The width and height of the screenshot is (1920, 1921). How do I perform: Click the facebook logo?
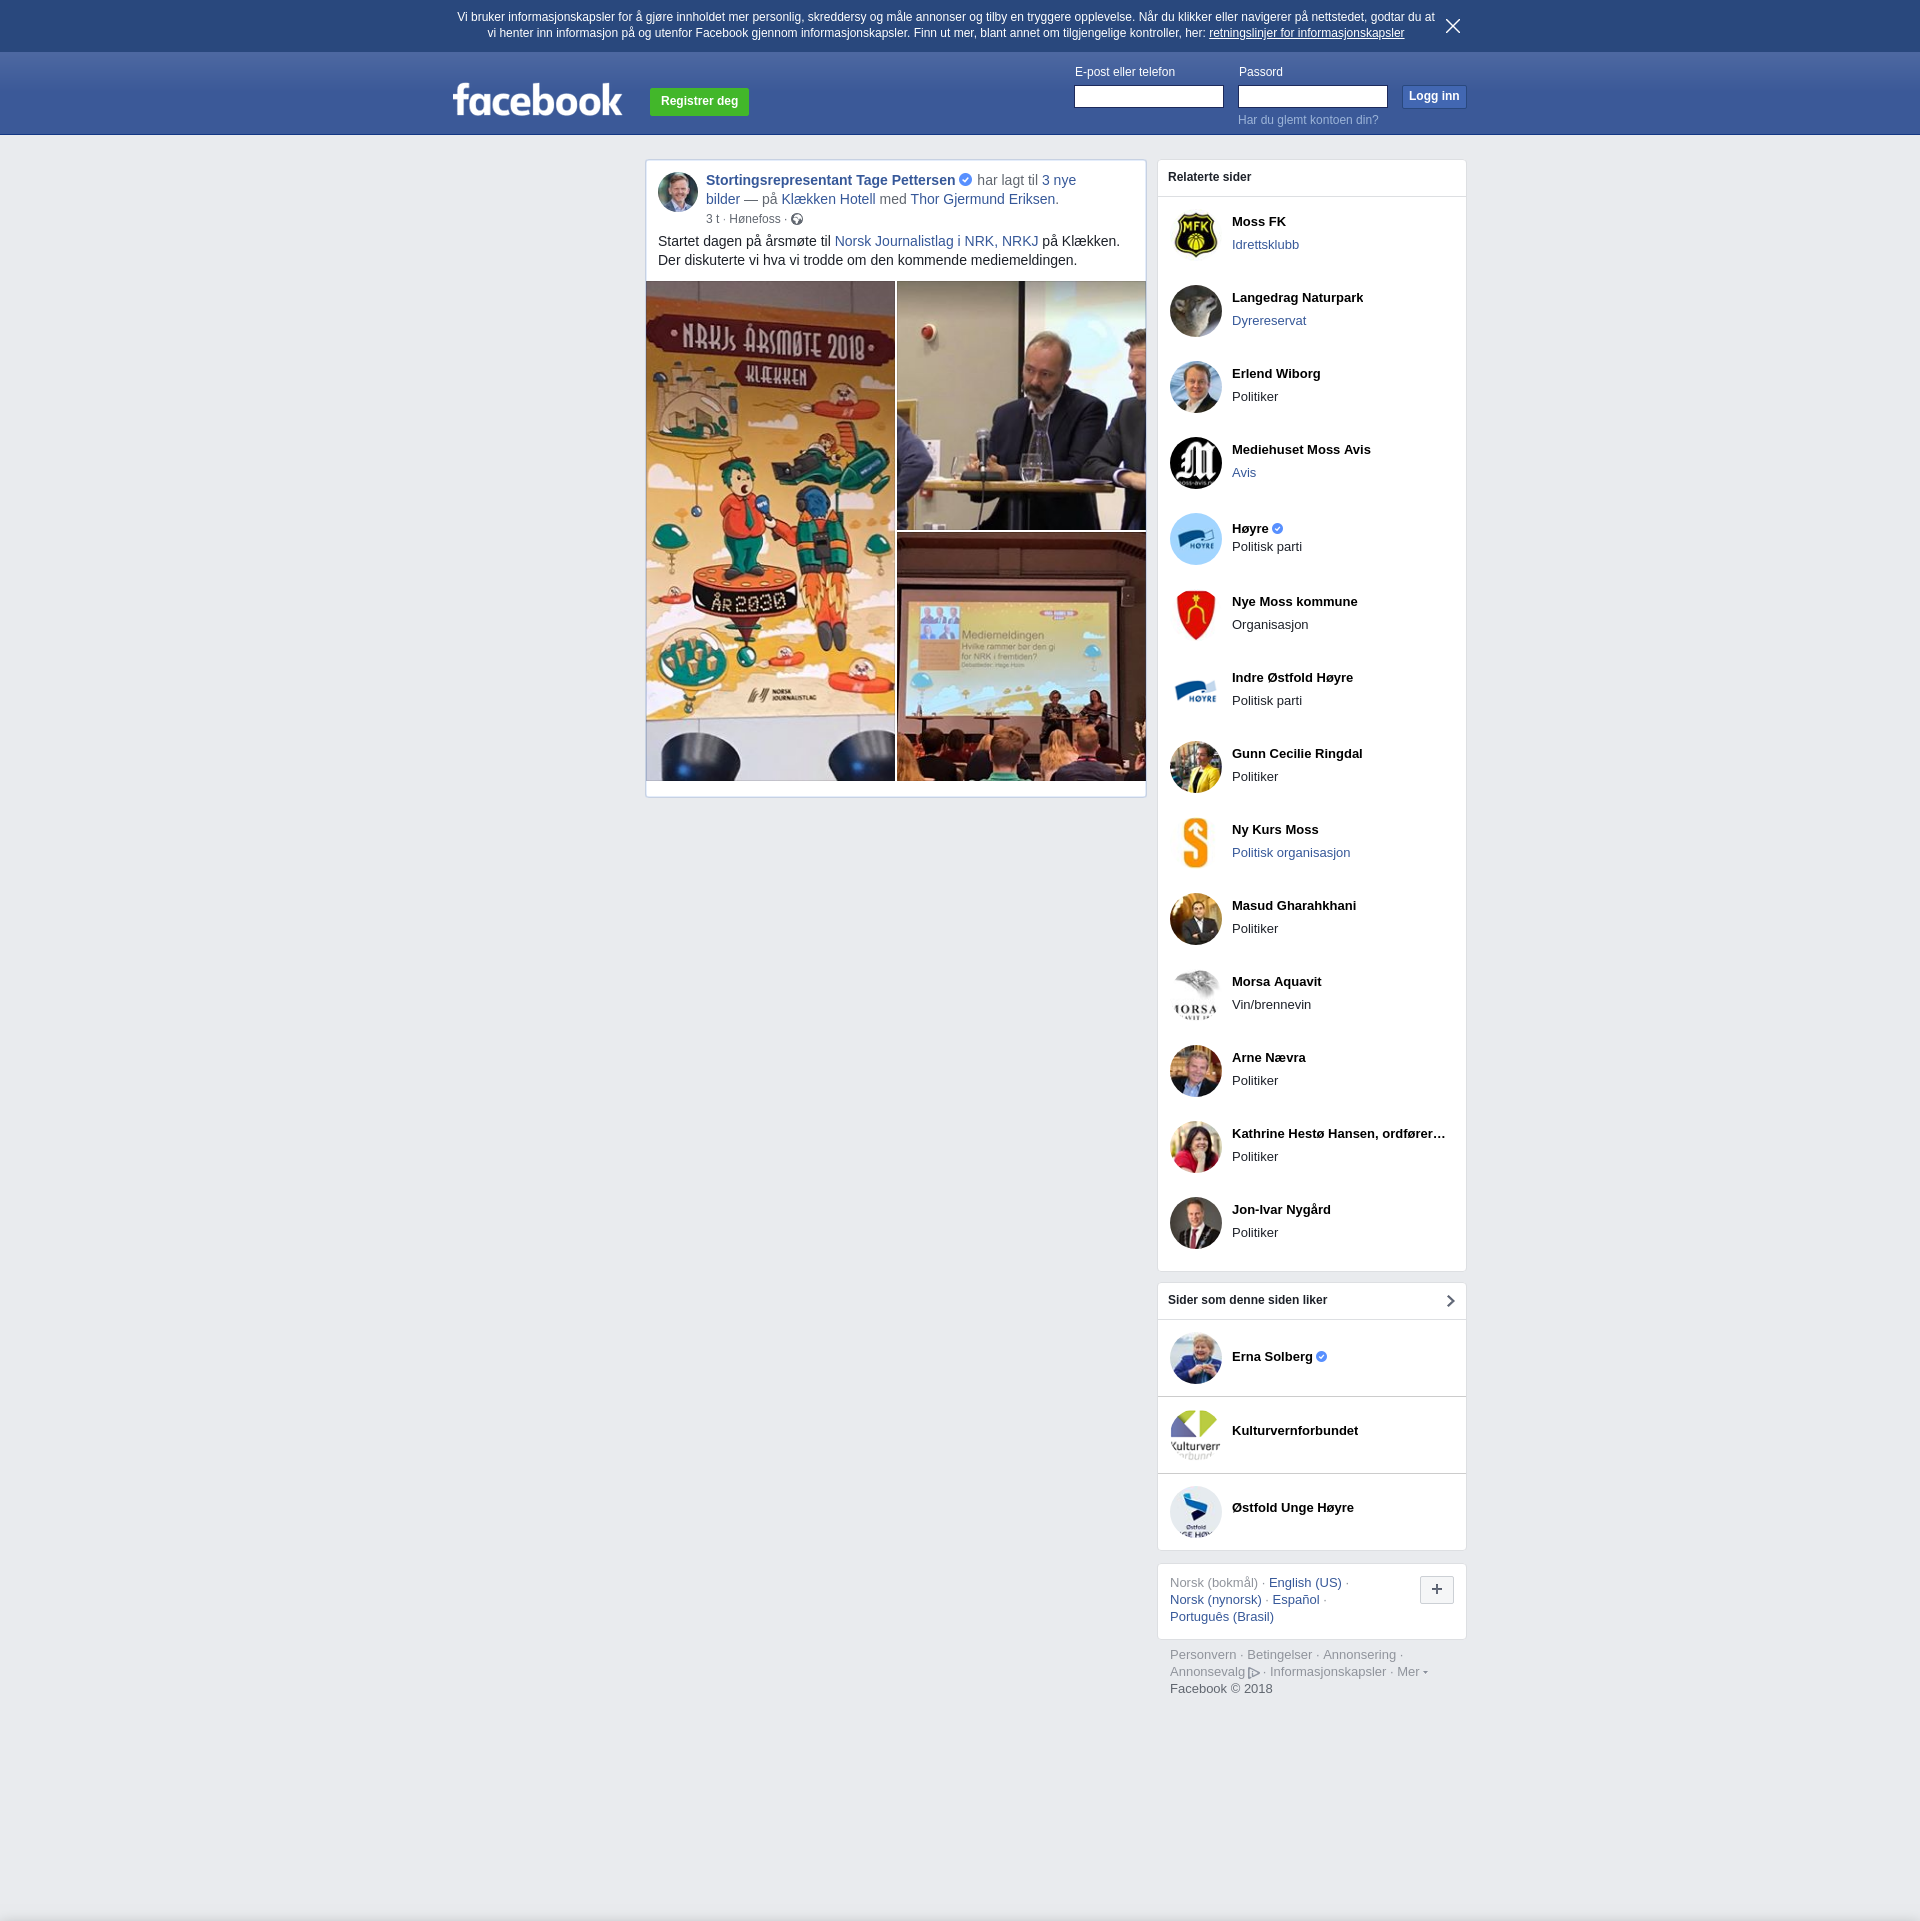[537, 100]
